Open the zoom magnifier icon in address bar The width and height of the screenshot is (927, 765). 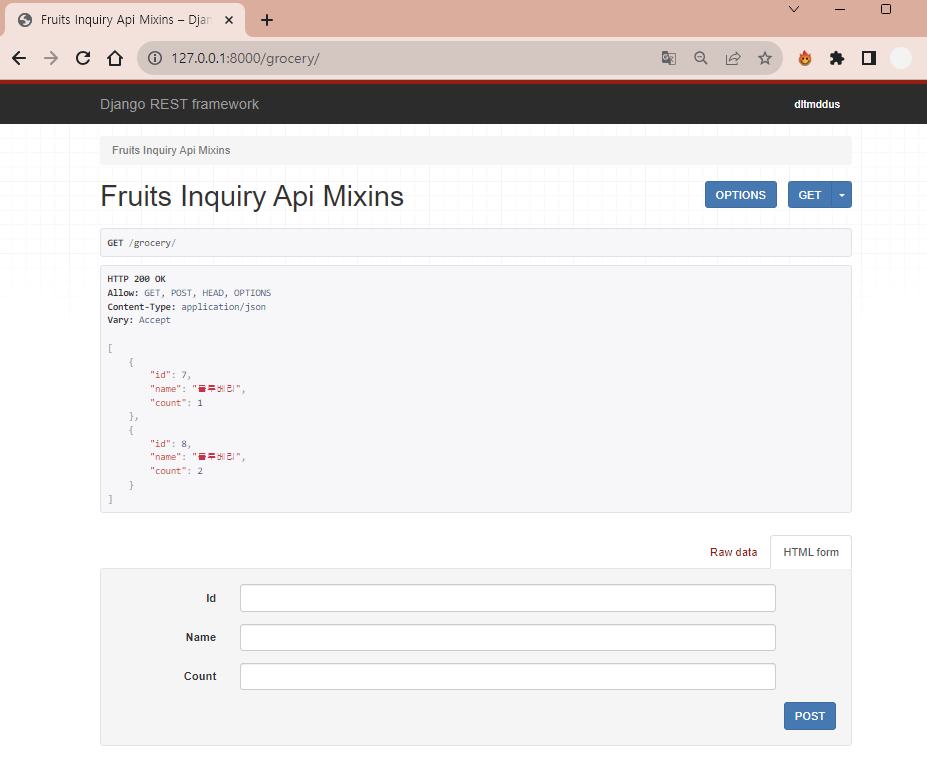tap(701, 58)
